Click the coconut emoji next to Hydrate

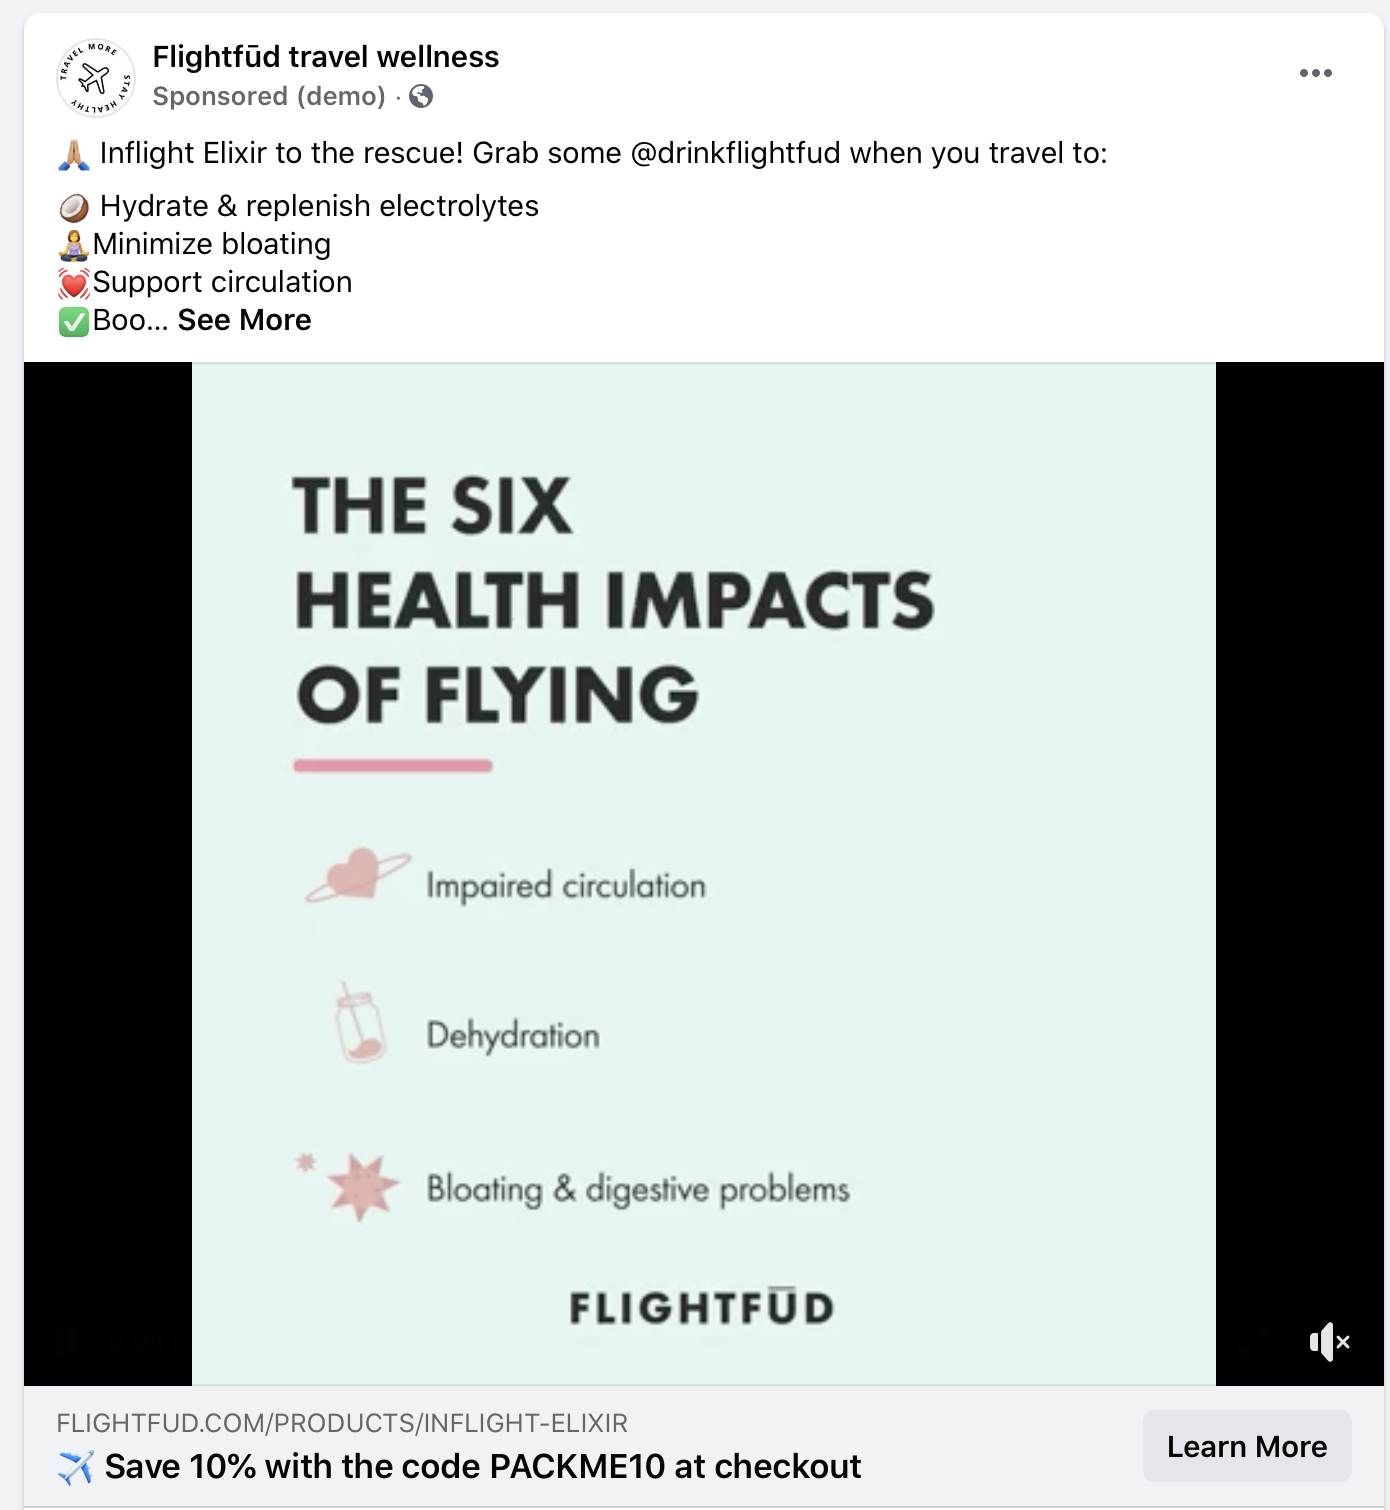tap(74, 207)
